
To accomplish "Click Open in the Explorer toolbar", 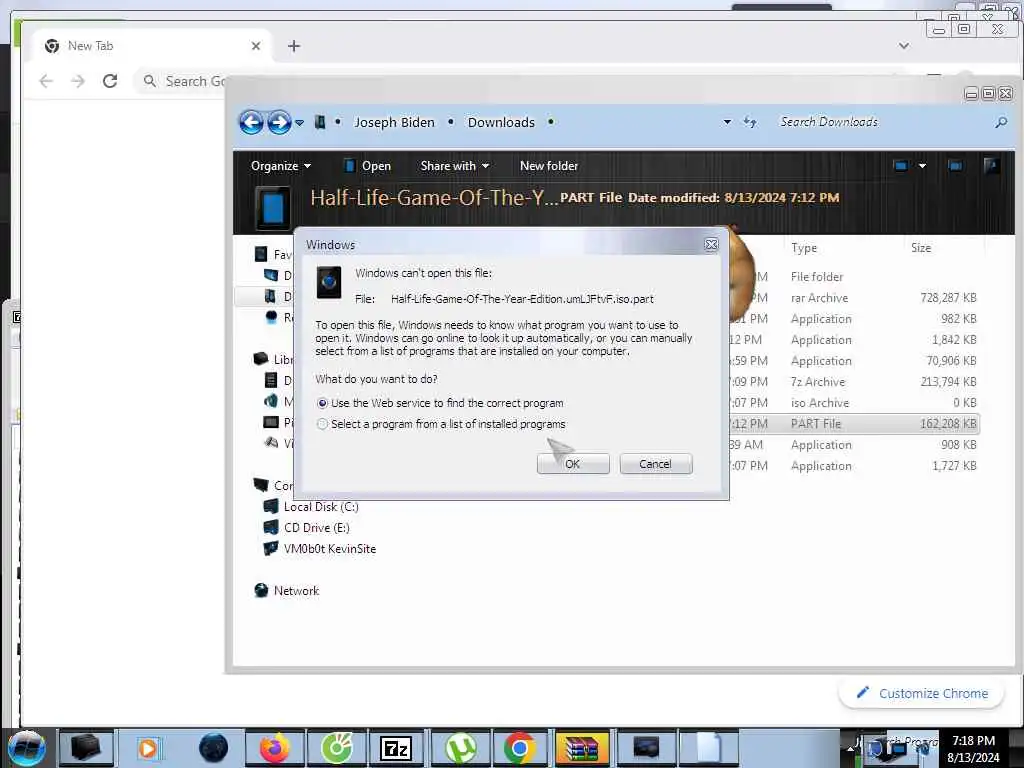I will point(367,166).
